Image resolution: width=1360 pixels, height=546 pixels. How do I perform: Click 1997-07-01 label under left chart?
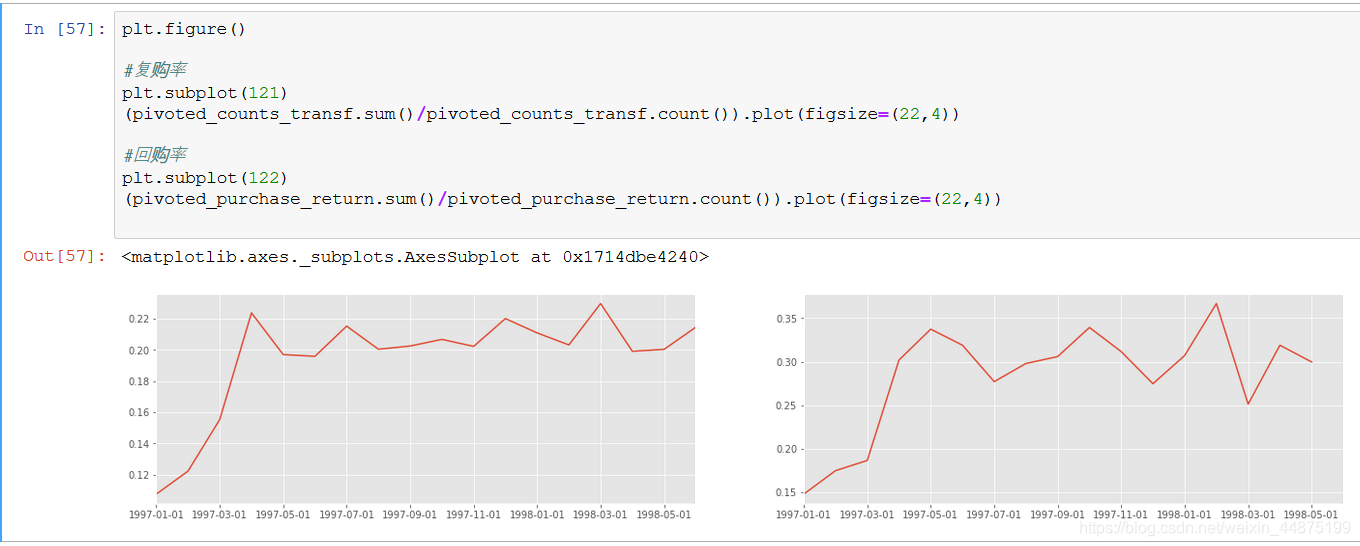click(x=347, y=515)
